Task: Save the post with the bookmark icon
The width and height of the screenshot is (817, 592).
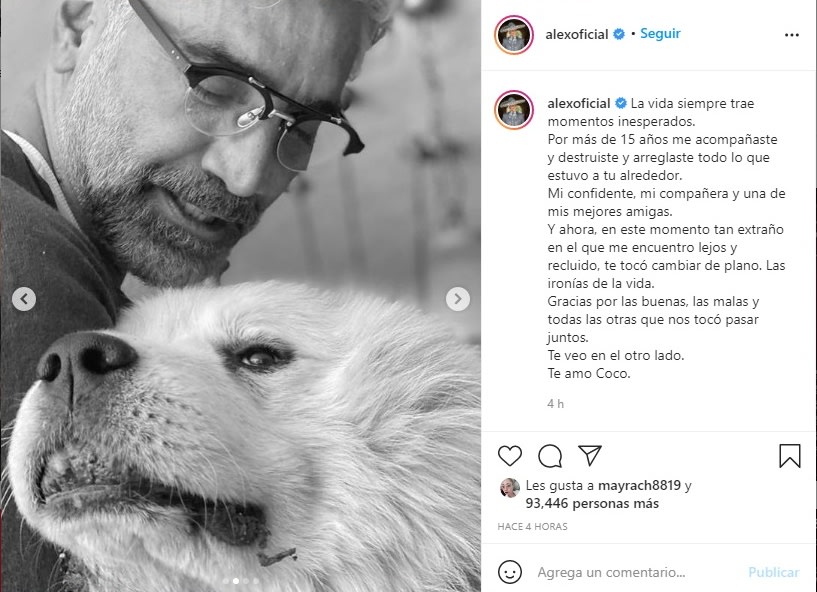Action: [789, 456]
